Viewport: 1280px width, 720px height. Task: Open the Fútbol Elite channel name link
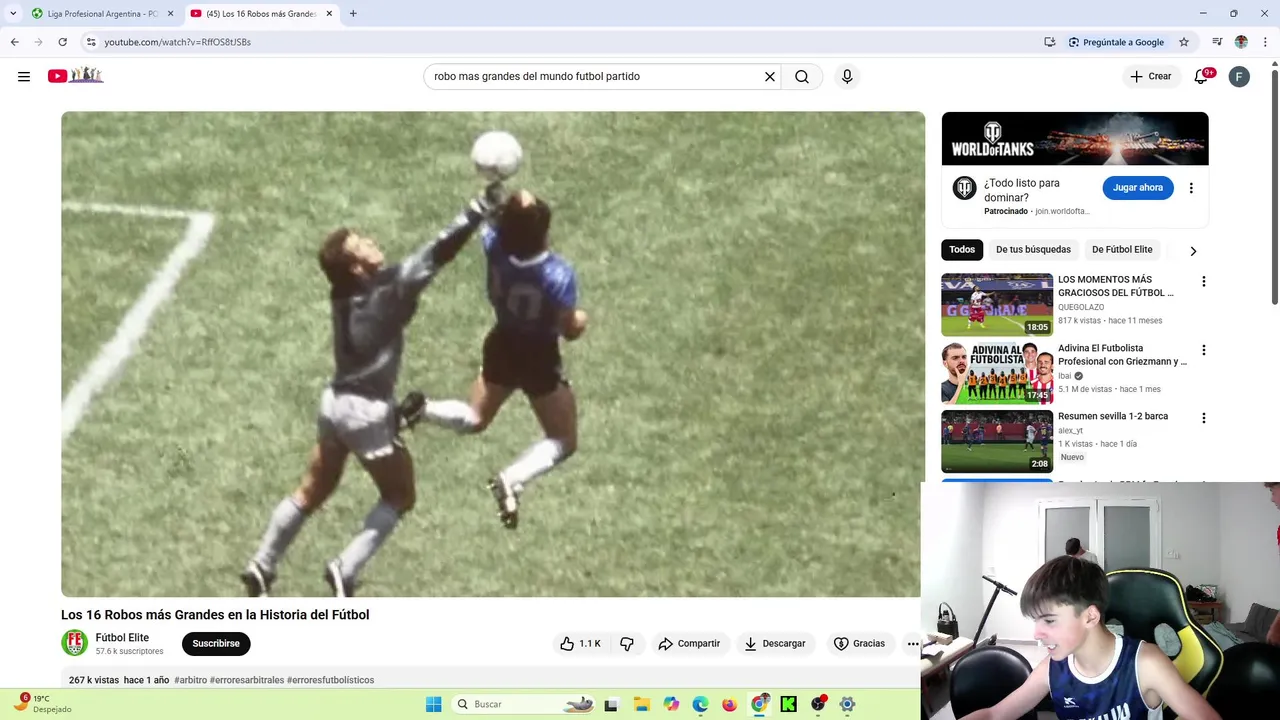[x=122, y=637]
